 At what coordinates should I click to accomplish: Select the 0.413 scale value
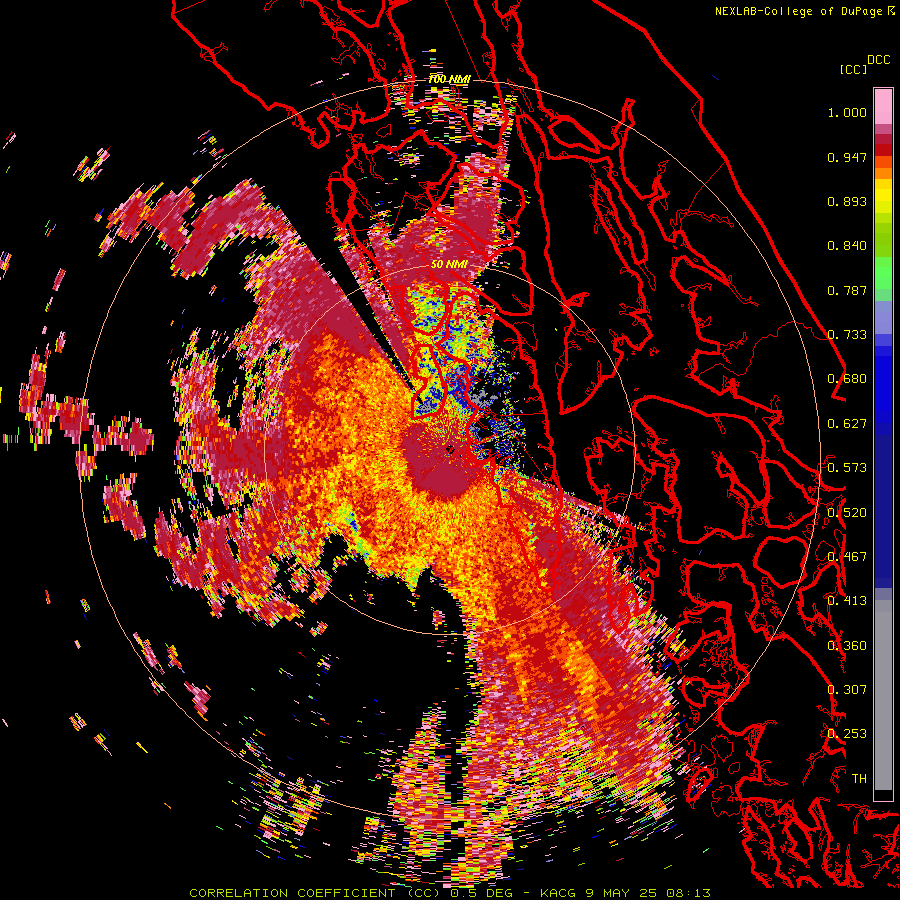pos(847,601)
